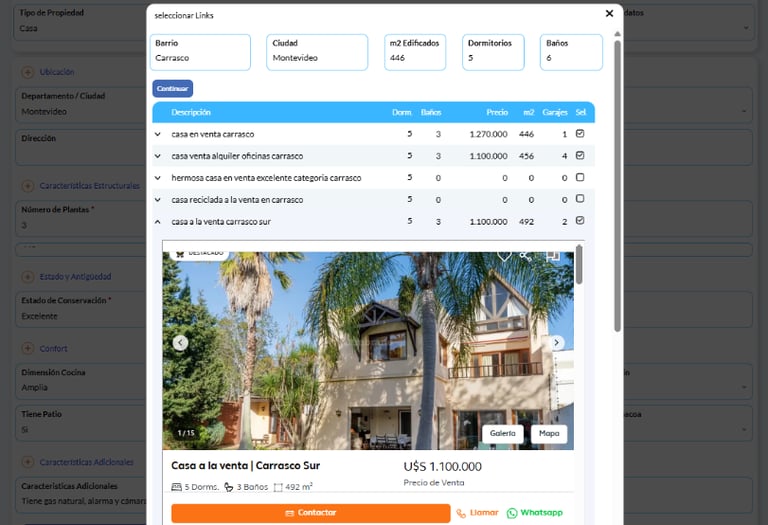
Task: Click the '3 Baños' listing detail
Action: point(246,487)
